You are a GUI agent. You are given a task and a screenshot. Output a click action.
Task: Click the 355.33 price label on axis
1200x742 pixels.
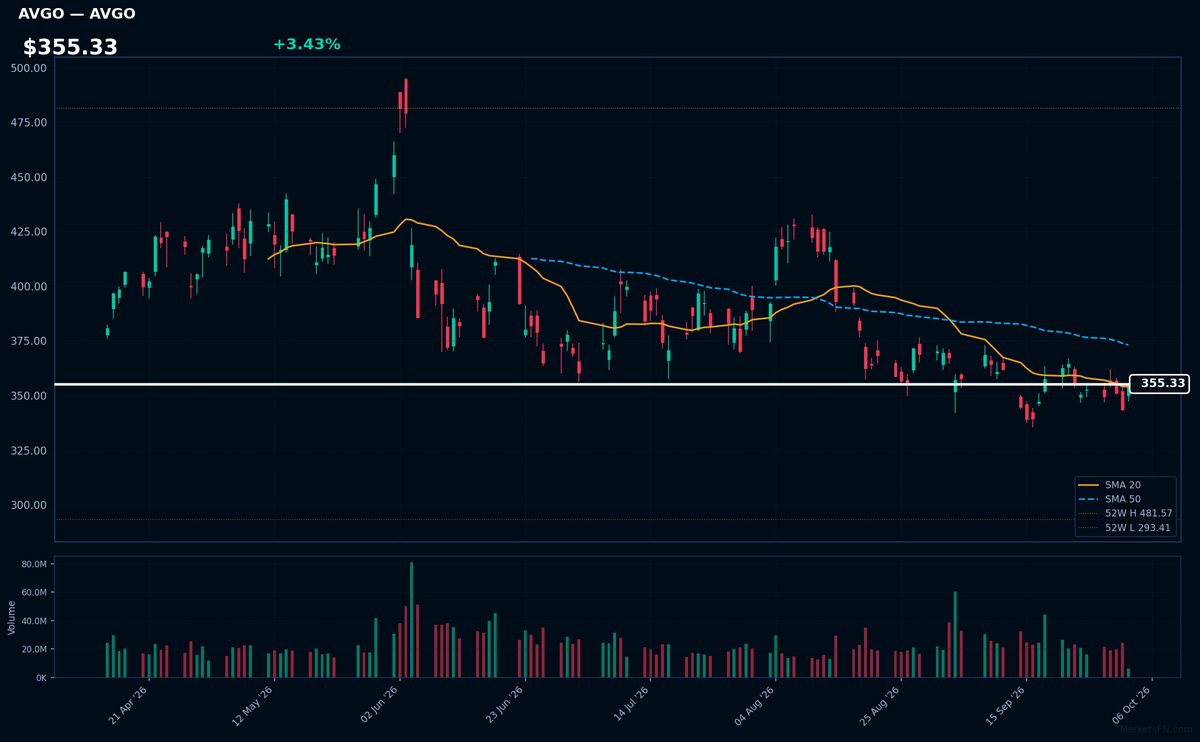[x=1160, y=383]
